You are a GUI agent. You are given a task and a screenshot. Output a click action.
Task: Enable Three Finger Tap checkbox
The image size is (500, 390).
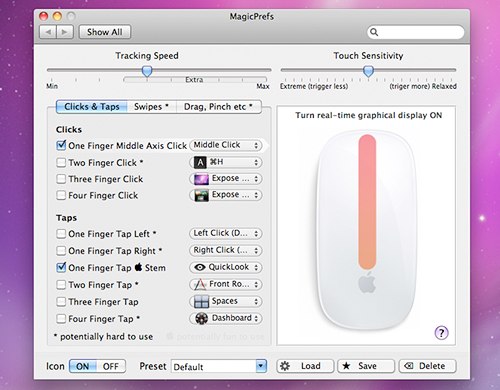(61, 302)
